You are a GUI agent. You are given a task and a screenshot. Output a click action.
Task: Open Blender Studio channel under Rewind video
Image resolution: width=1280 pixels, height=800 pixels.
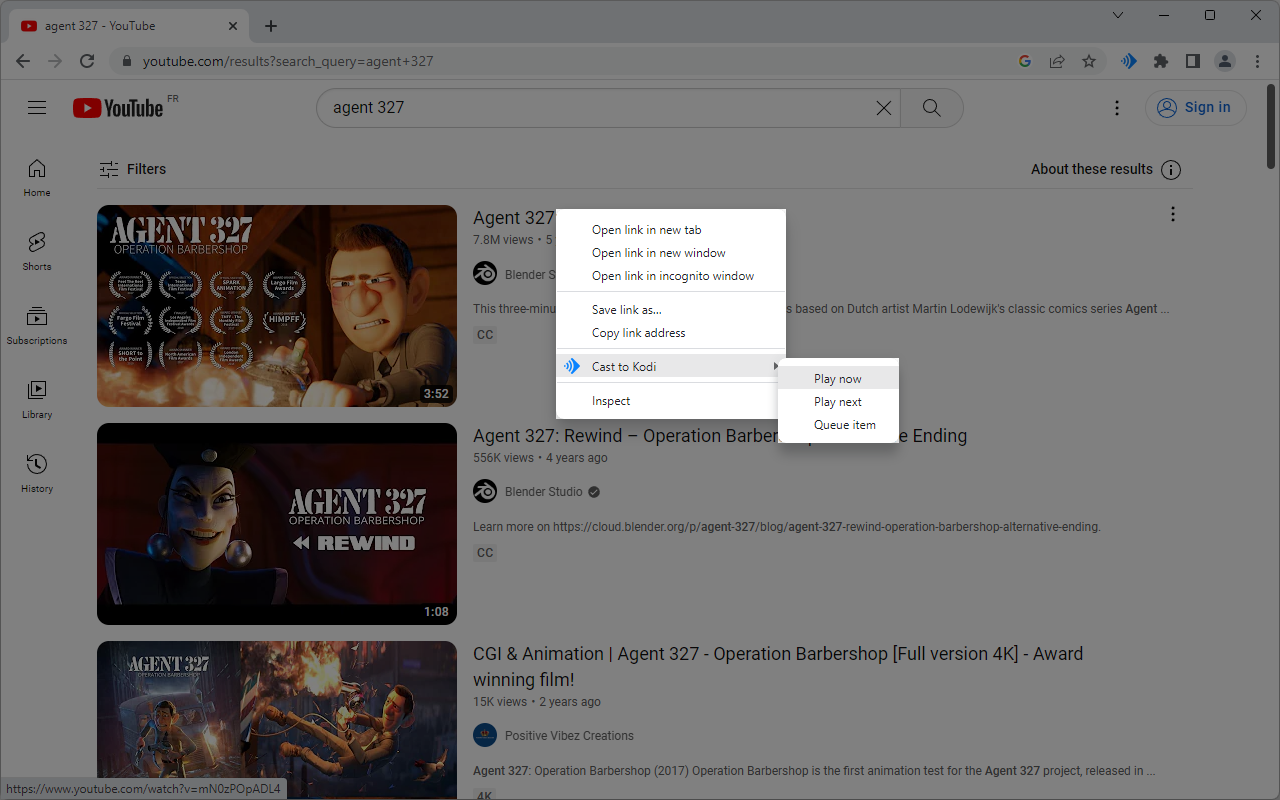tap(544, 492)
